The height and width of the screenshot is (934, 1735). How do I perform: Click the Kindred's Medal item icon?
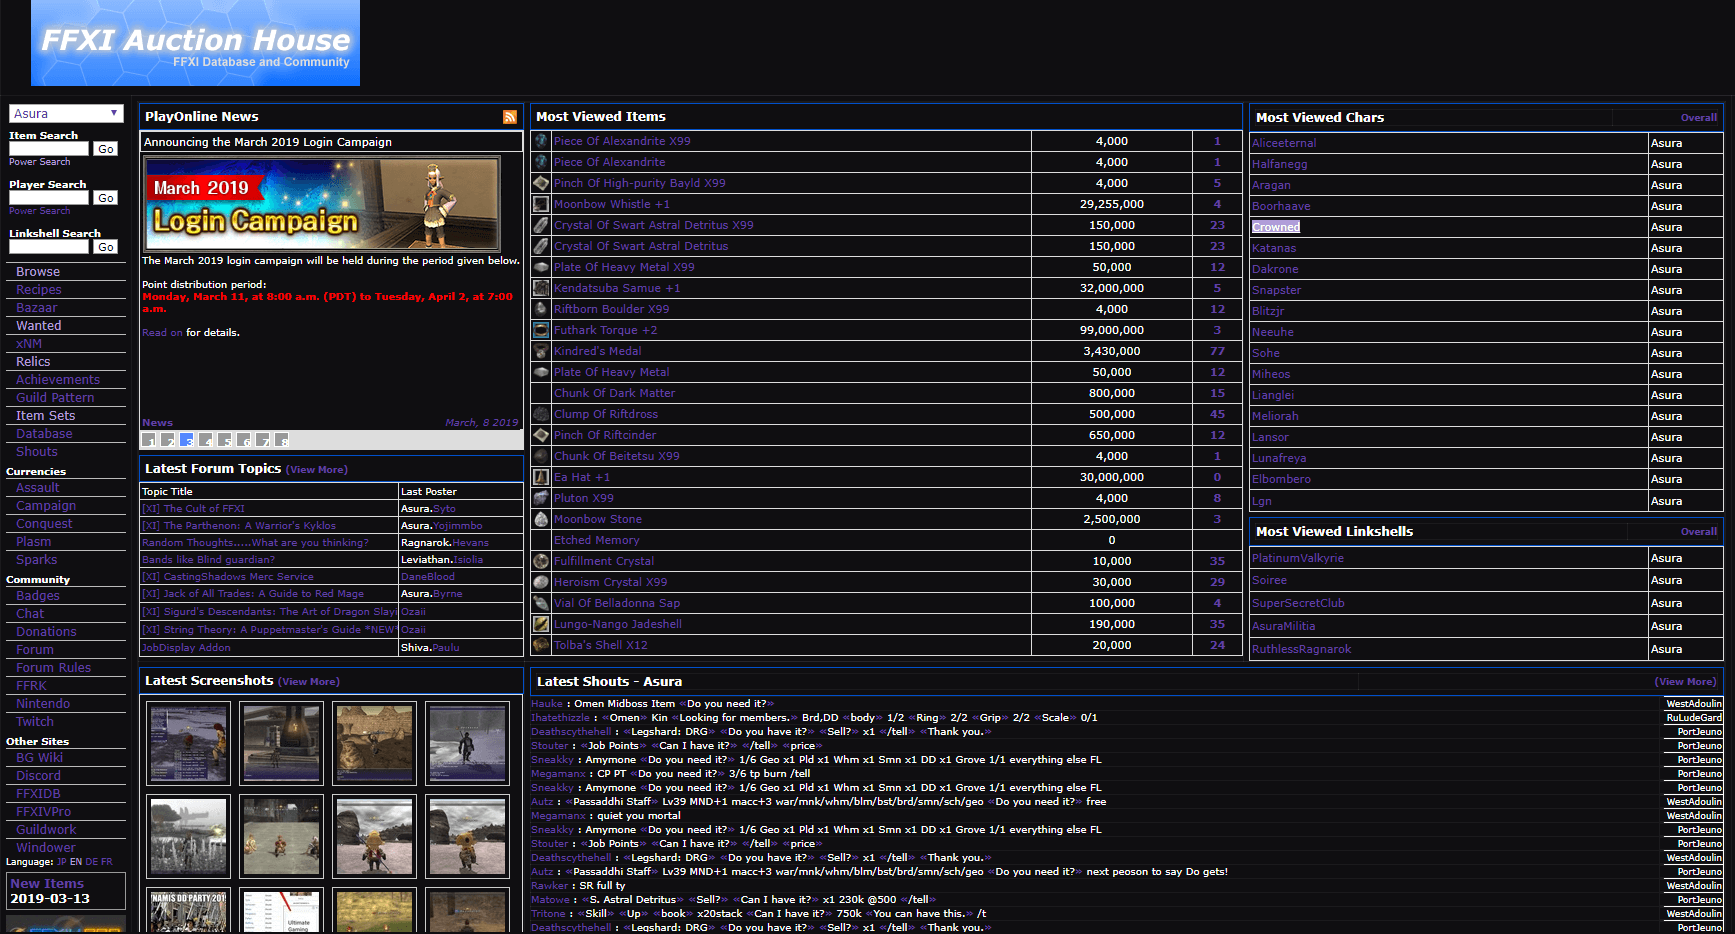tap(540, 351)
